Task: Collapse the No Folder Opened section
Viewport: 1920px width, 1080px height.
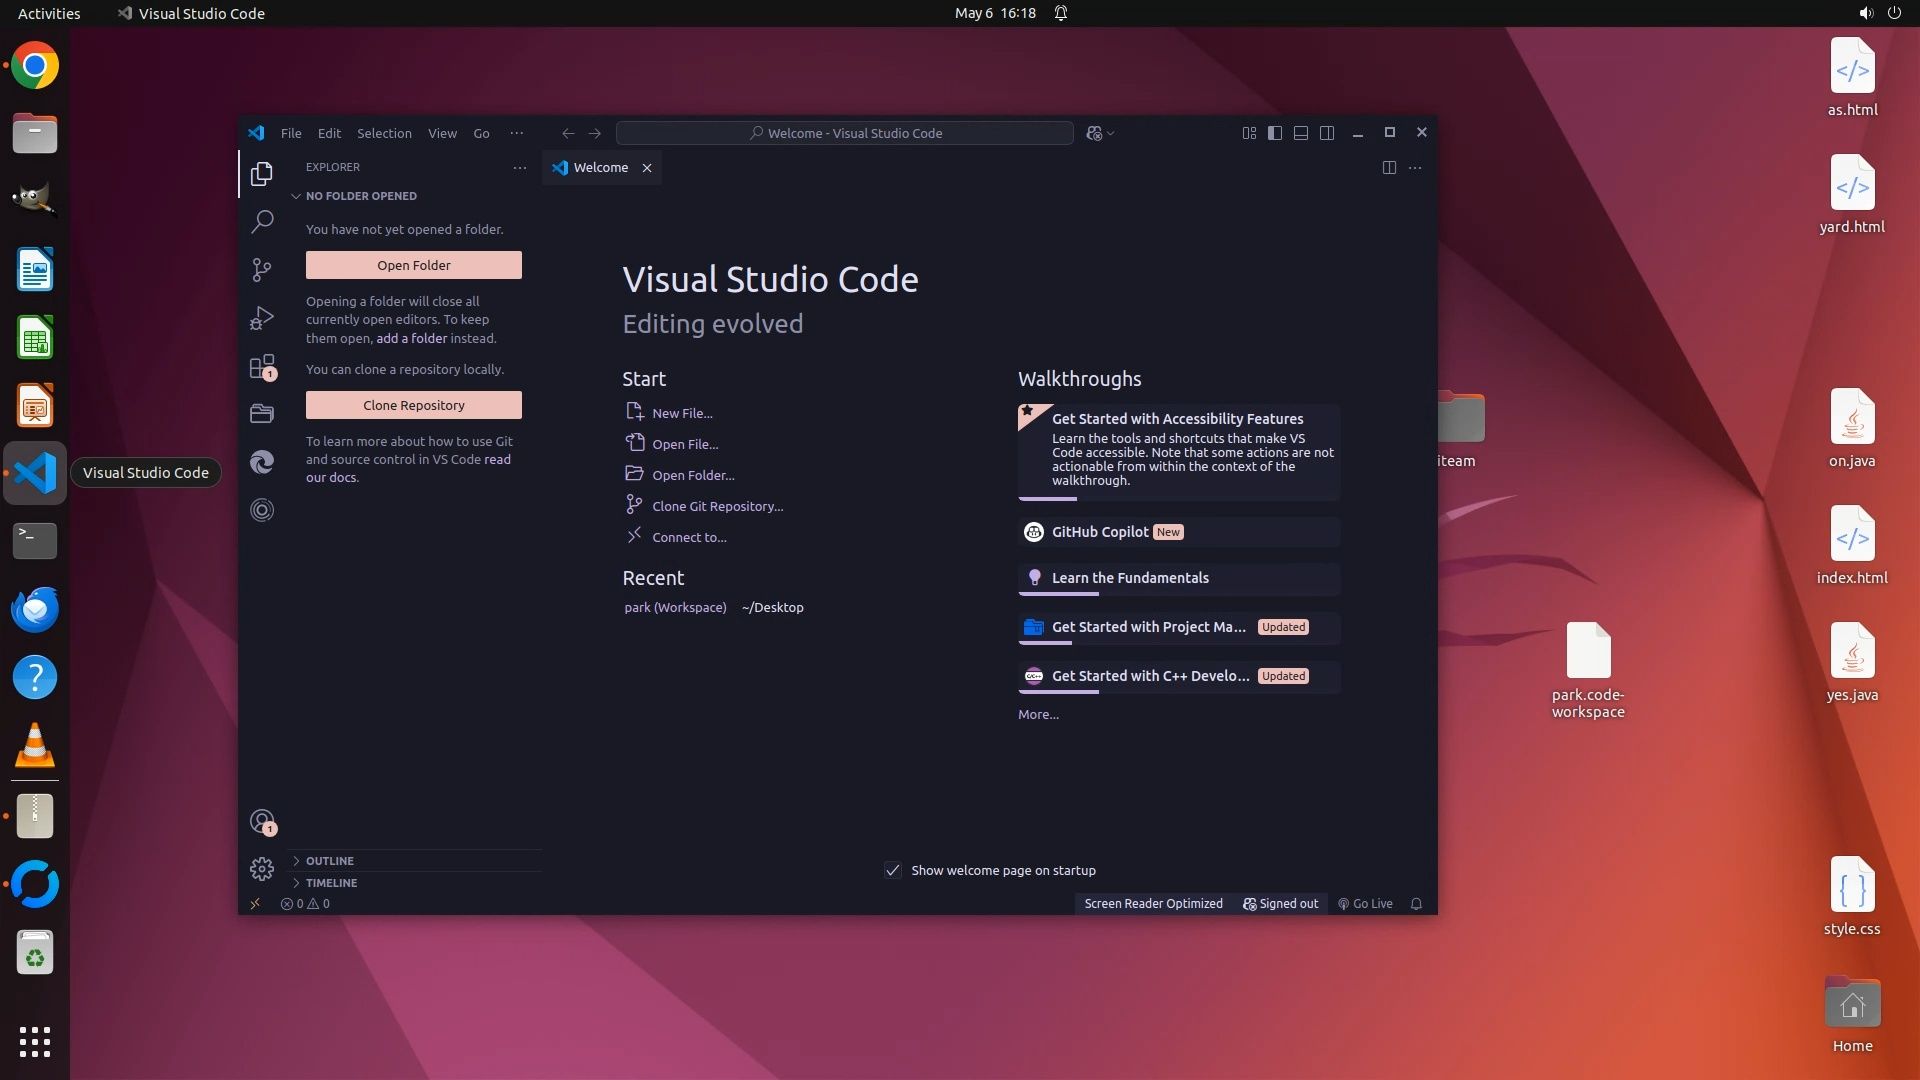Action: point(360,196)
